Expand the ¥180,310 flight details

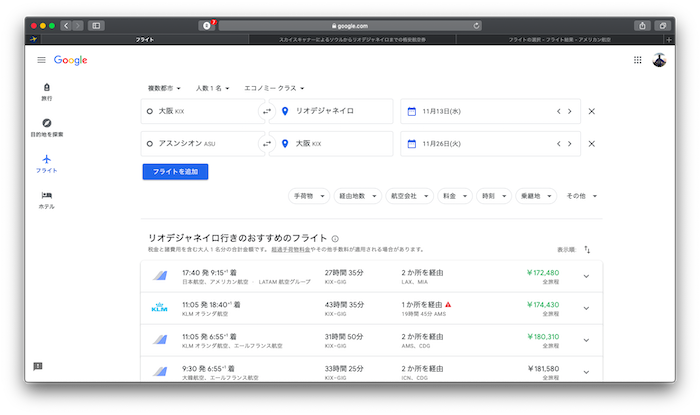pos(586,340)
